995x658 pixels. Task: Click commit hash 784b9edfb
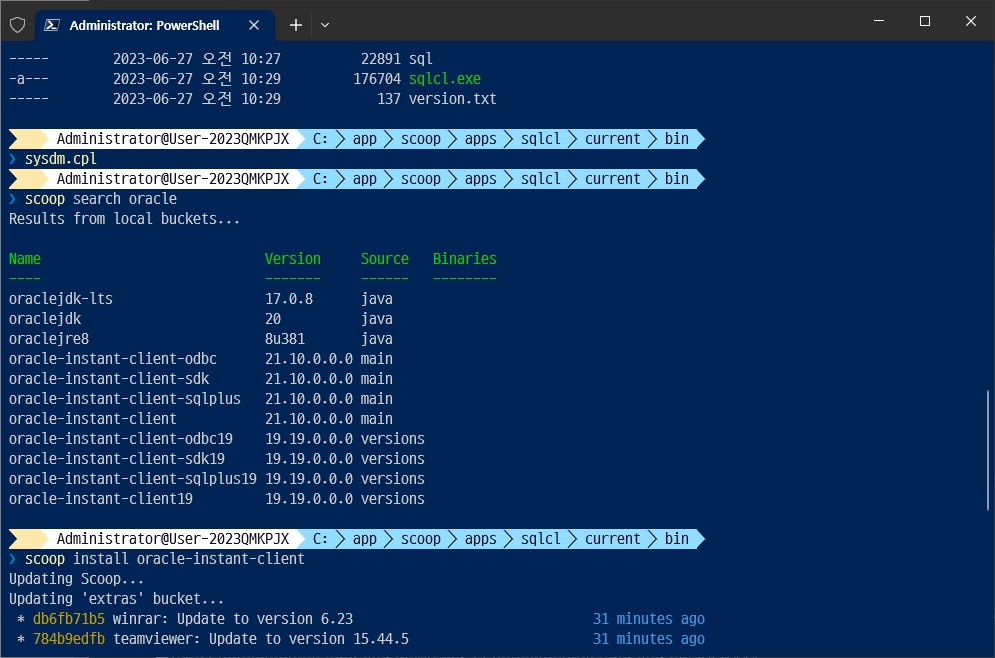click(x=69, y=639)
